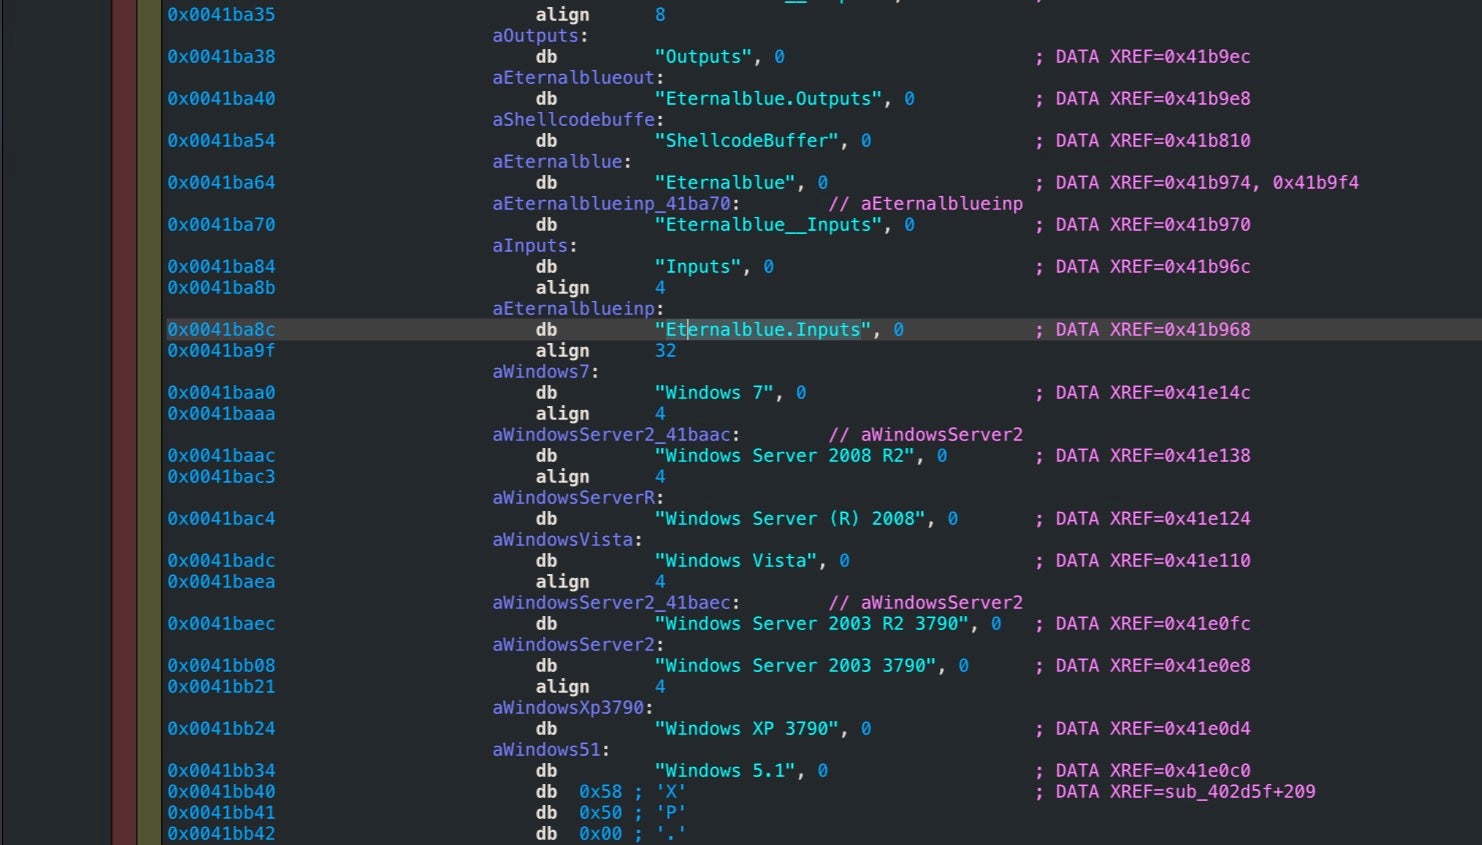The height and width of the screenshot is (845, 1482).
Task: Click the aShellcodebuffe label
Action: click(574, 120)
